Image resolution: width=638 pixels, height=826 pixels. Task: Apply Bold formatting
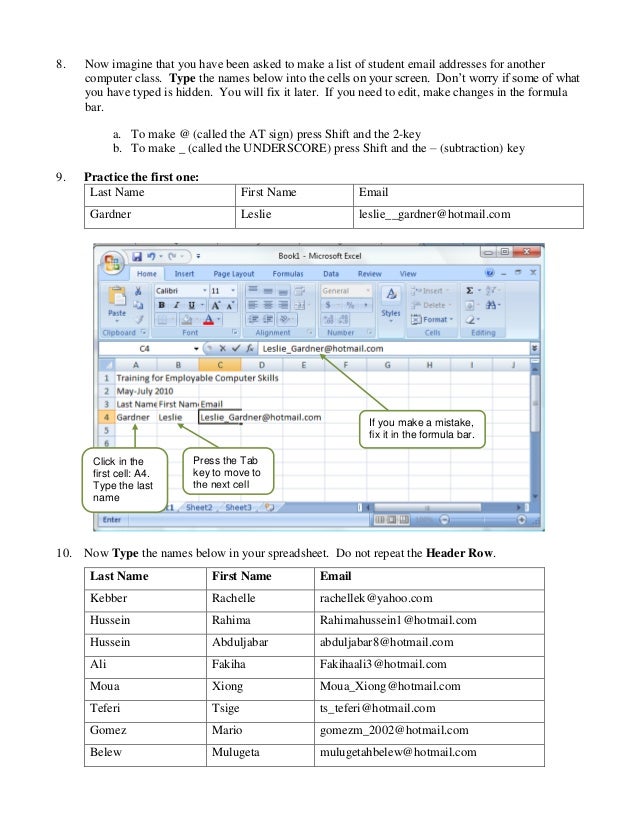[162, 305]
